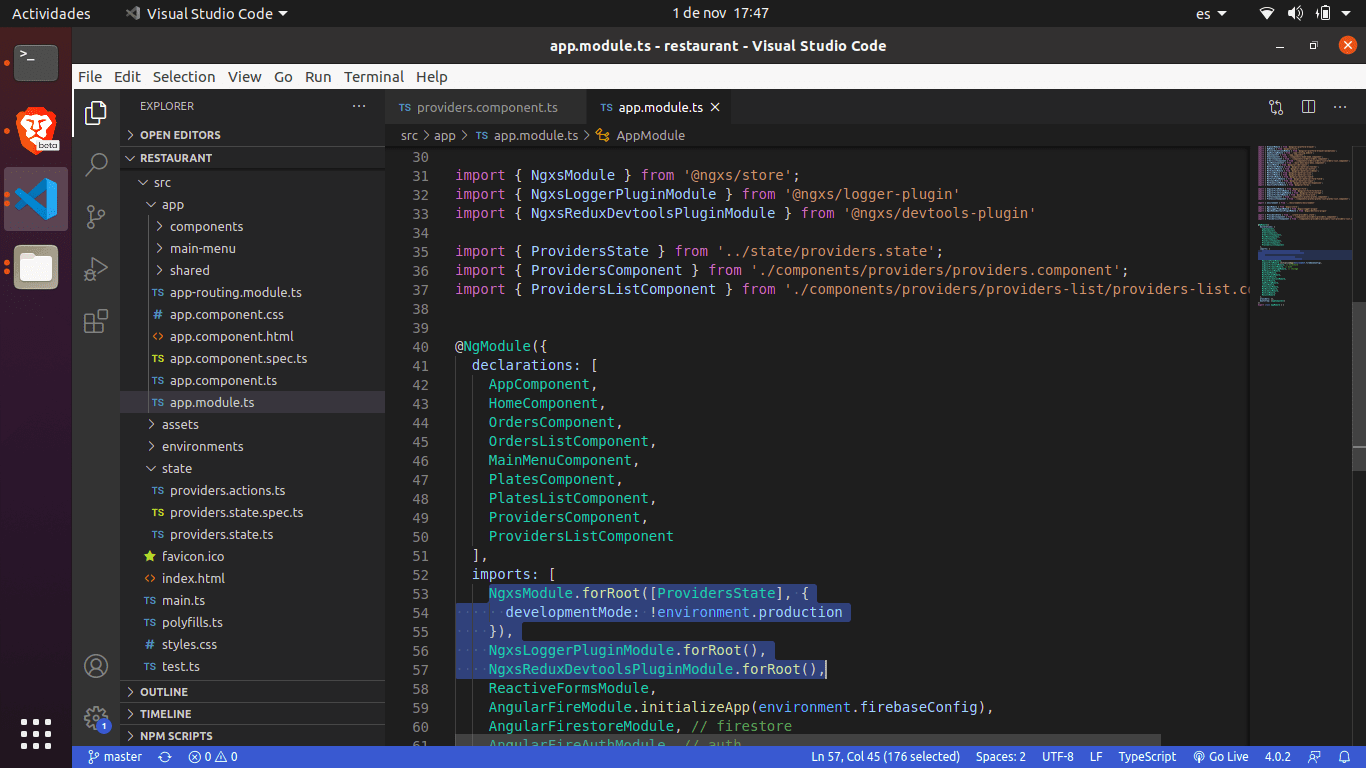This screenshot has width=1366, height=768.
Task: Open the Extensions view
Action: (96, 321)
